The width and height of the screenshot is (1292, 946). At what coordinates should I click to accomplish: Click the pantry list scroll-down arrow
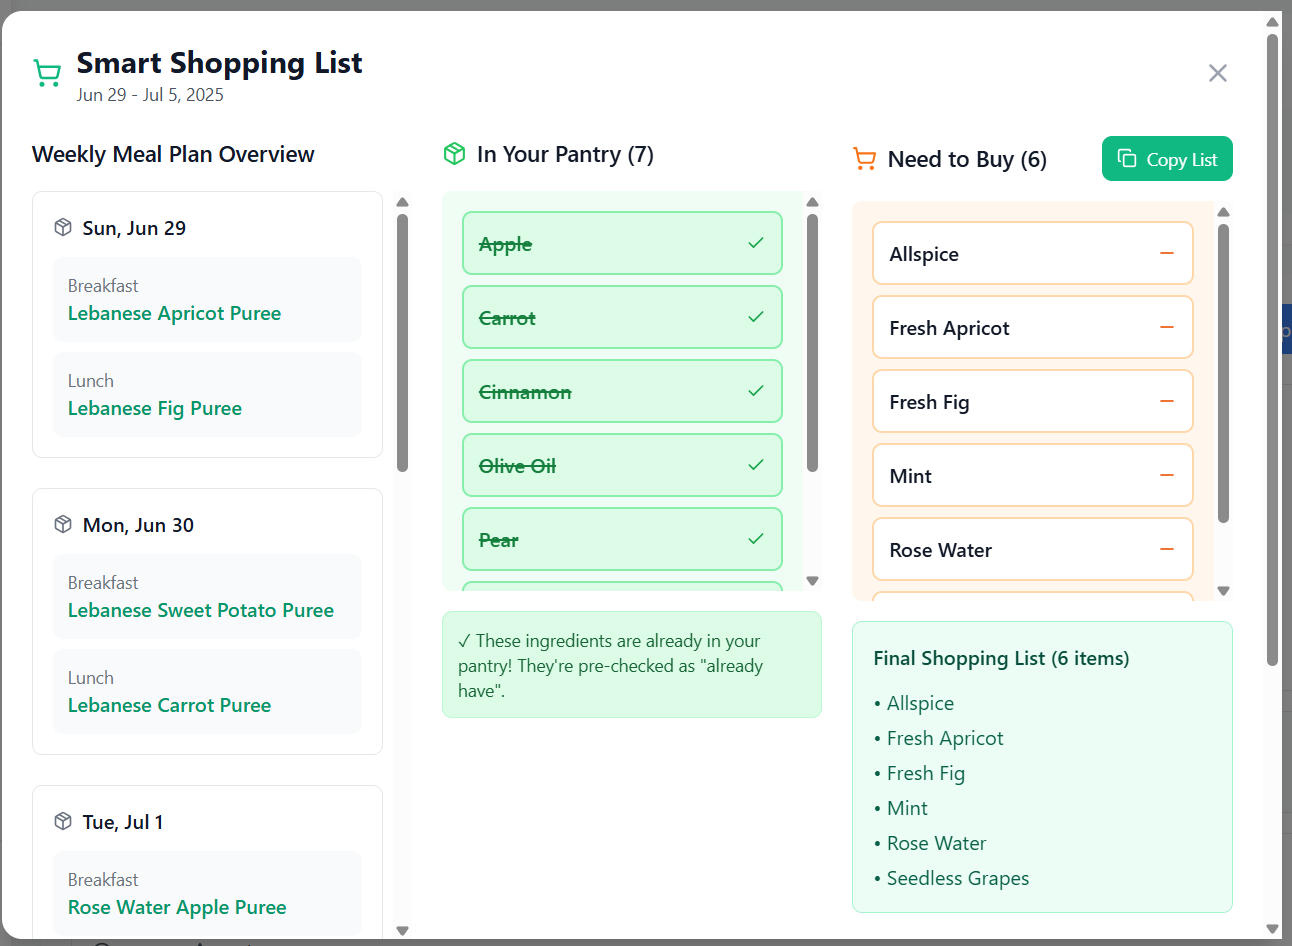pyautogui.click(x=812, y=581)
